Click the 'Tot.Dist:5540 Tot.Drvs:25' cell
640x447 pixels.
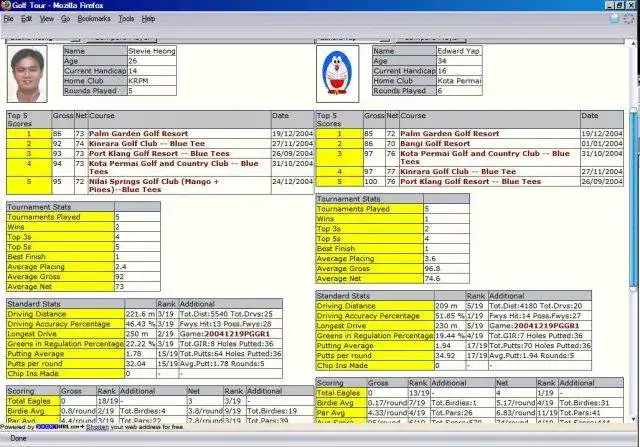coord(230,314)
